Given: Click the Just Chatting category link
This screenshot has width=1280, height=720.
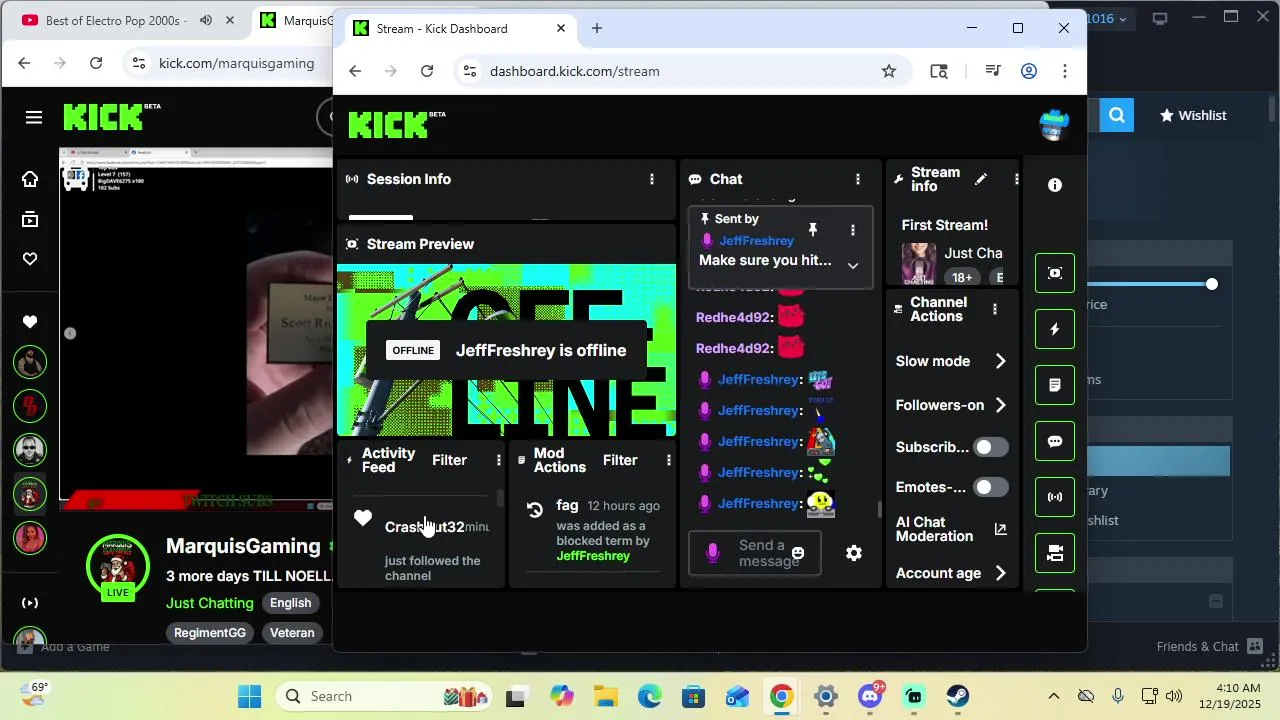Looking at the screenshot, I should 210,603.
